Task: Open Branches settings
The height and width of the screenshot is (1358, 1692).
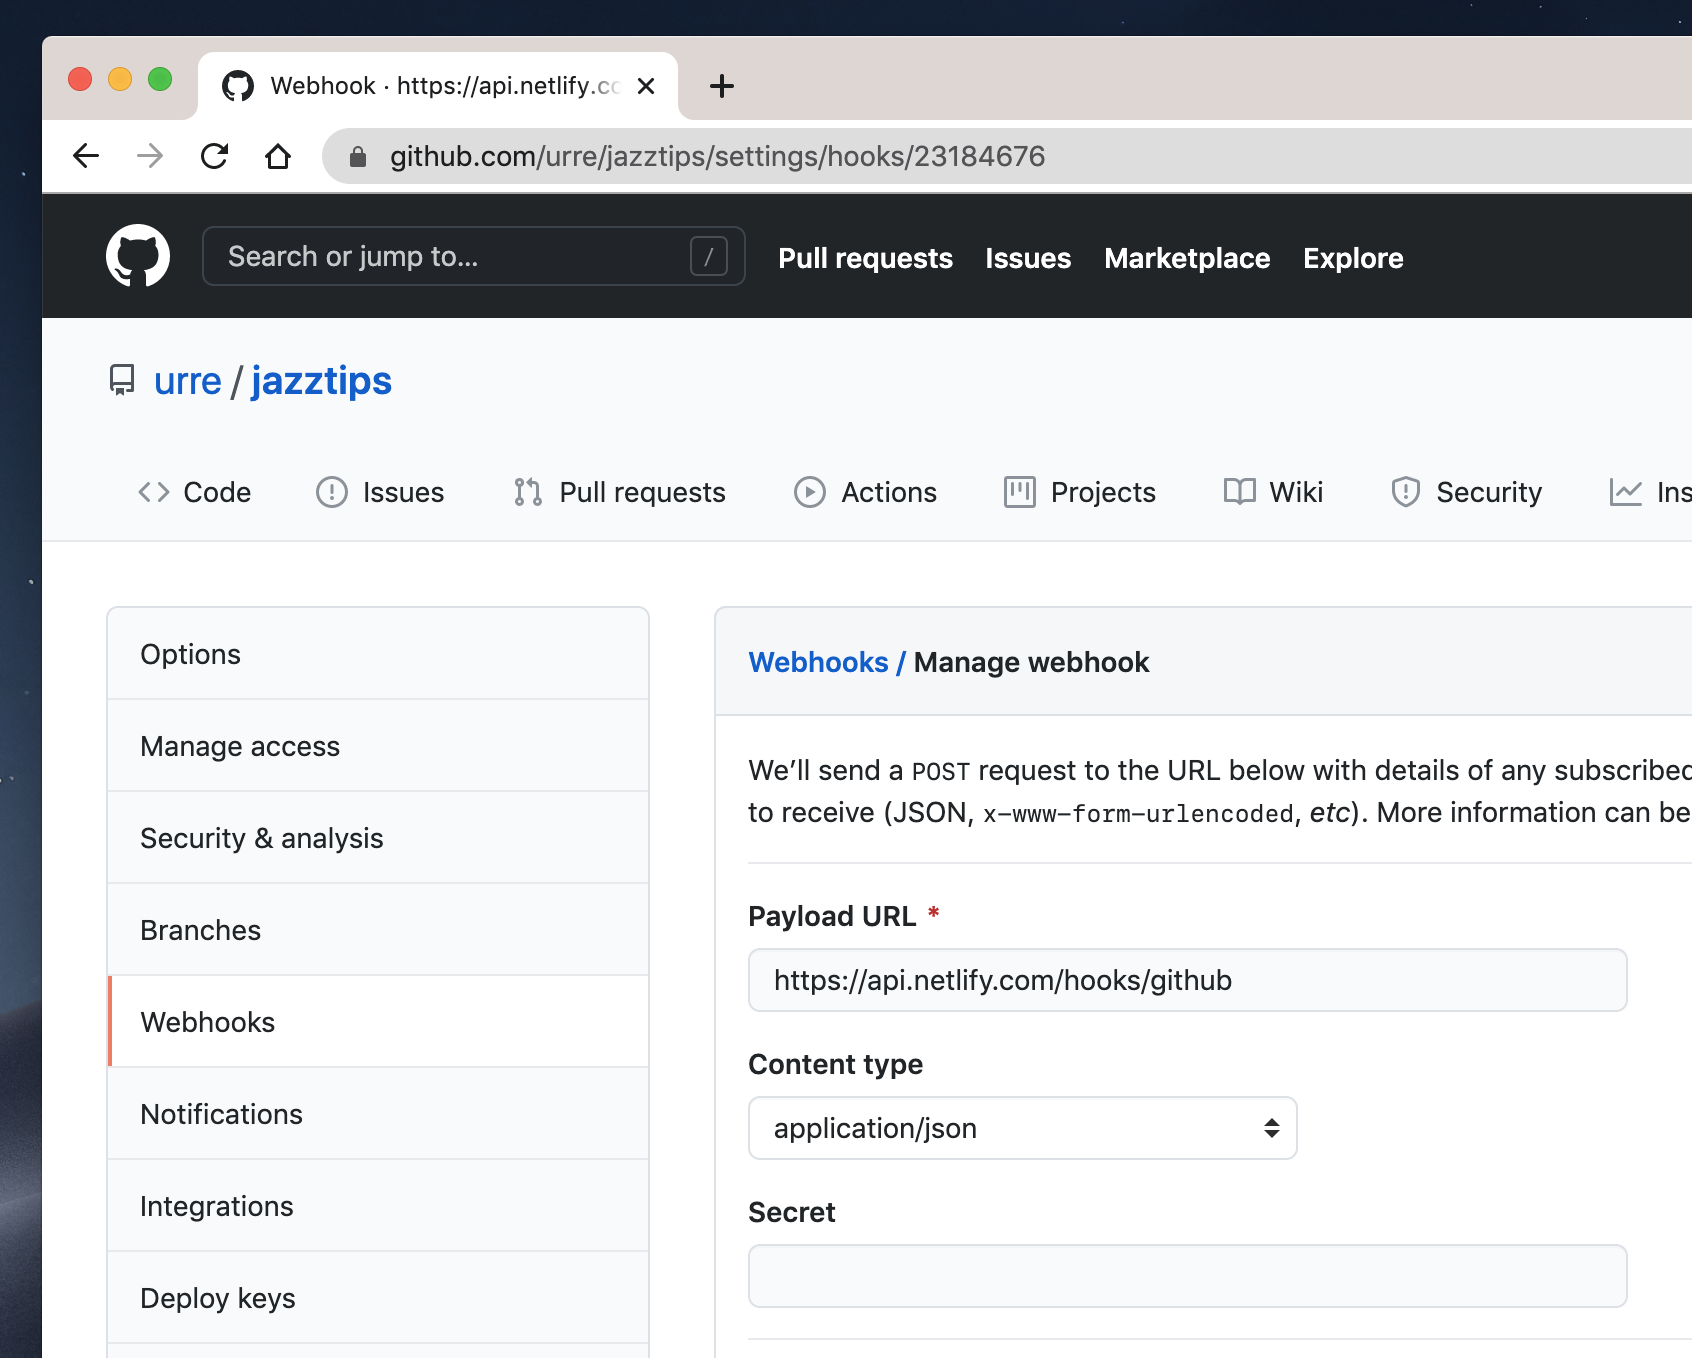Action: 378,930
